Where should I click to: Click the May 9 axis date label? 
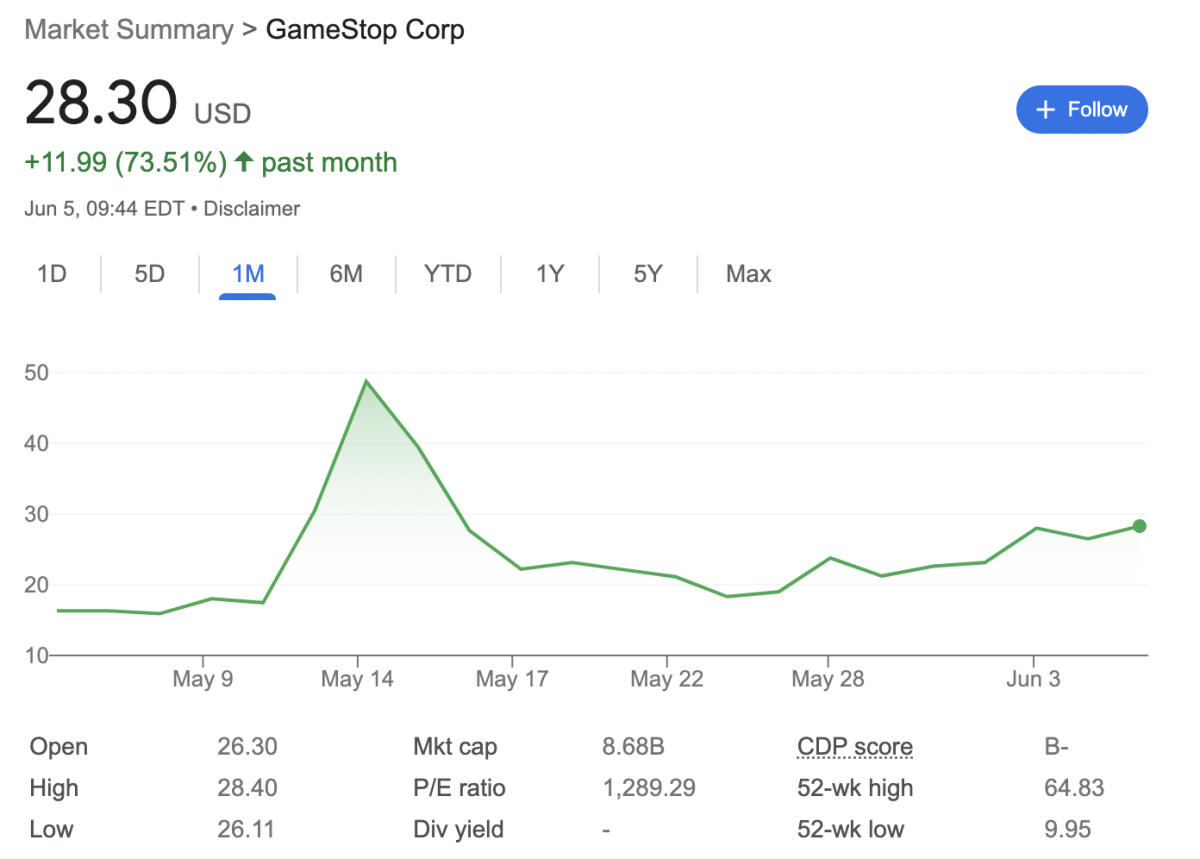pos(203,680)
